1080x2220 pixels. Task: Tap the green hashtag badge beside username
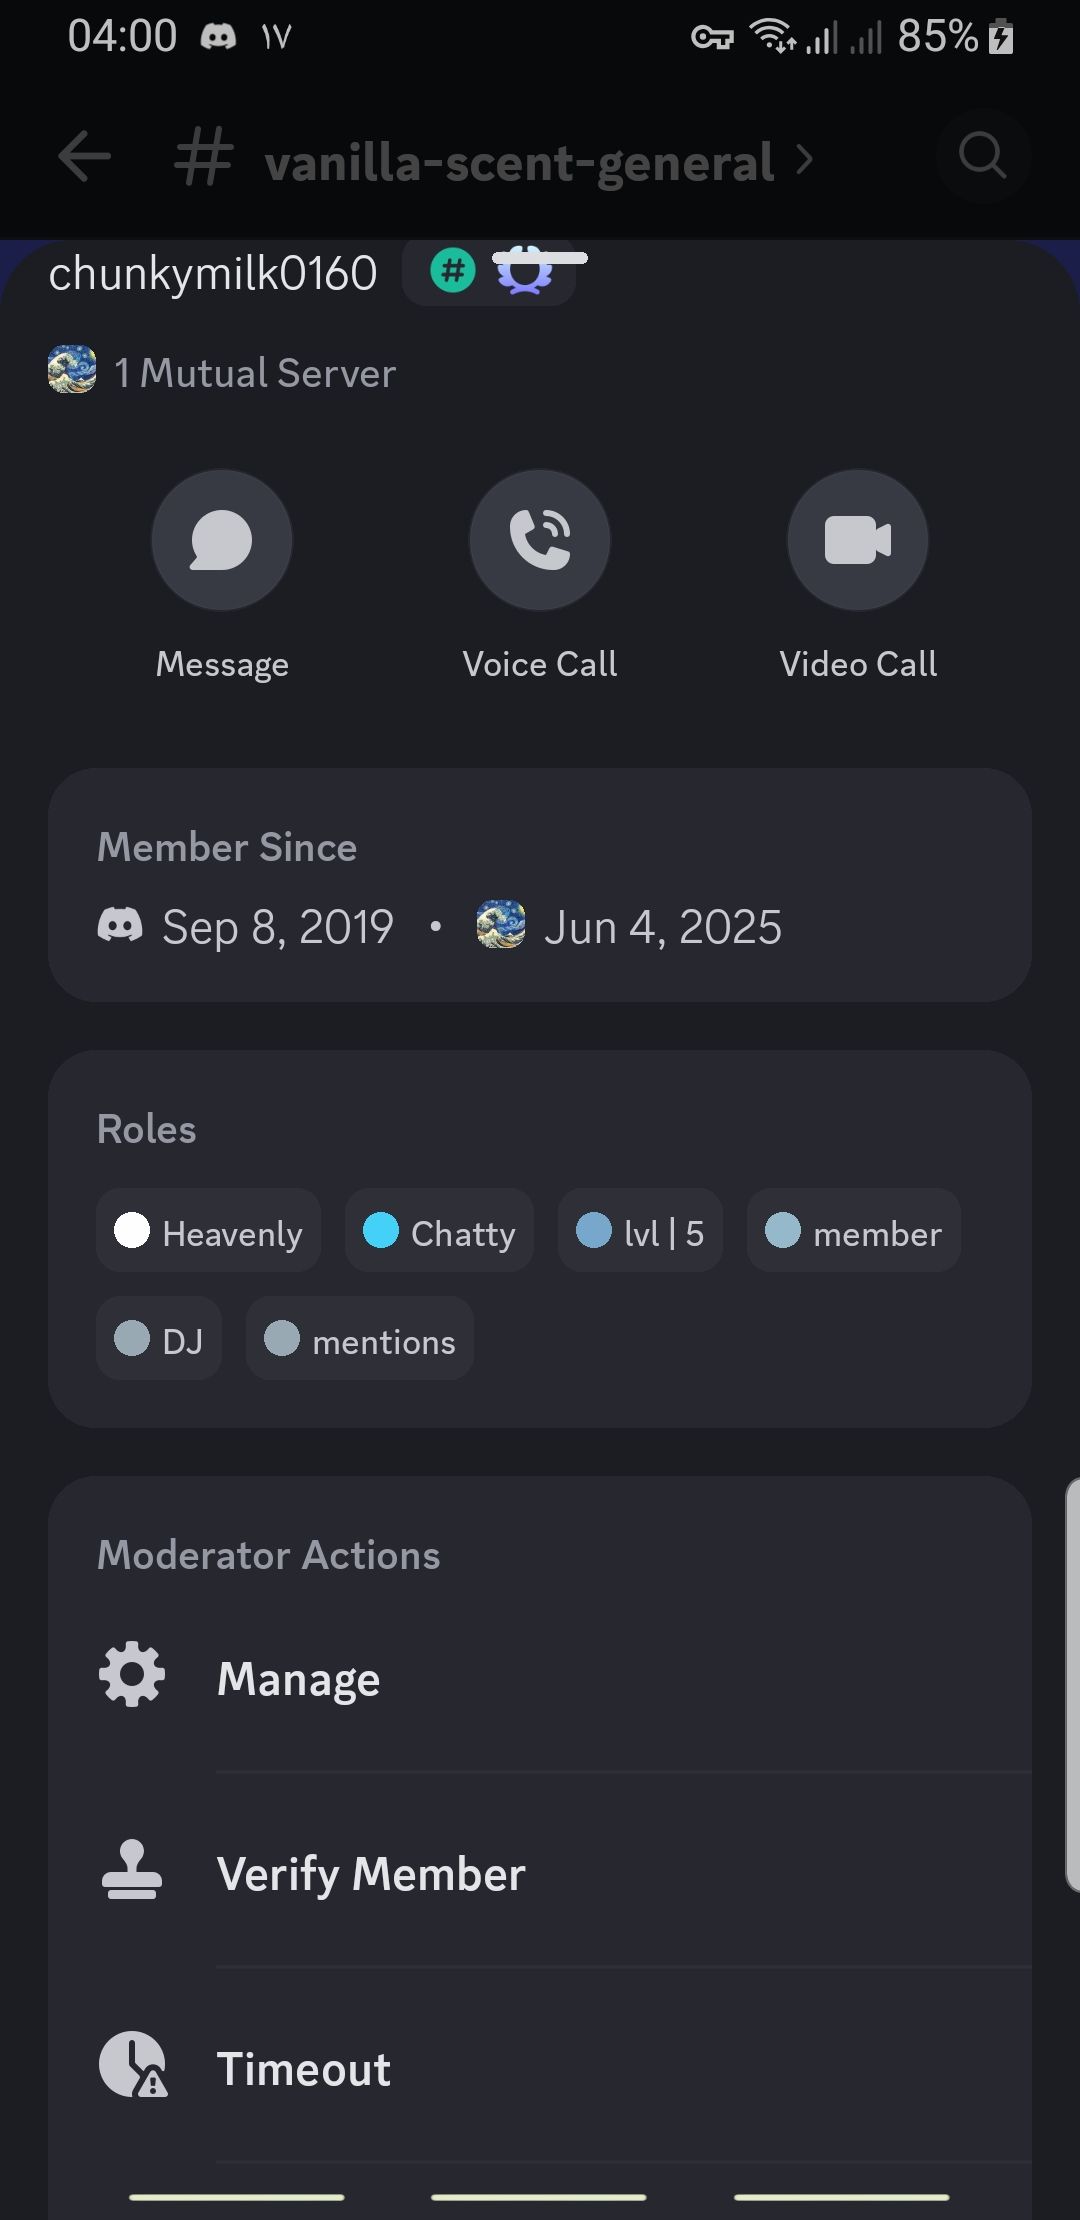tap(453, 271)
